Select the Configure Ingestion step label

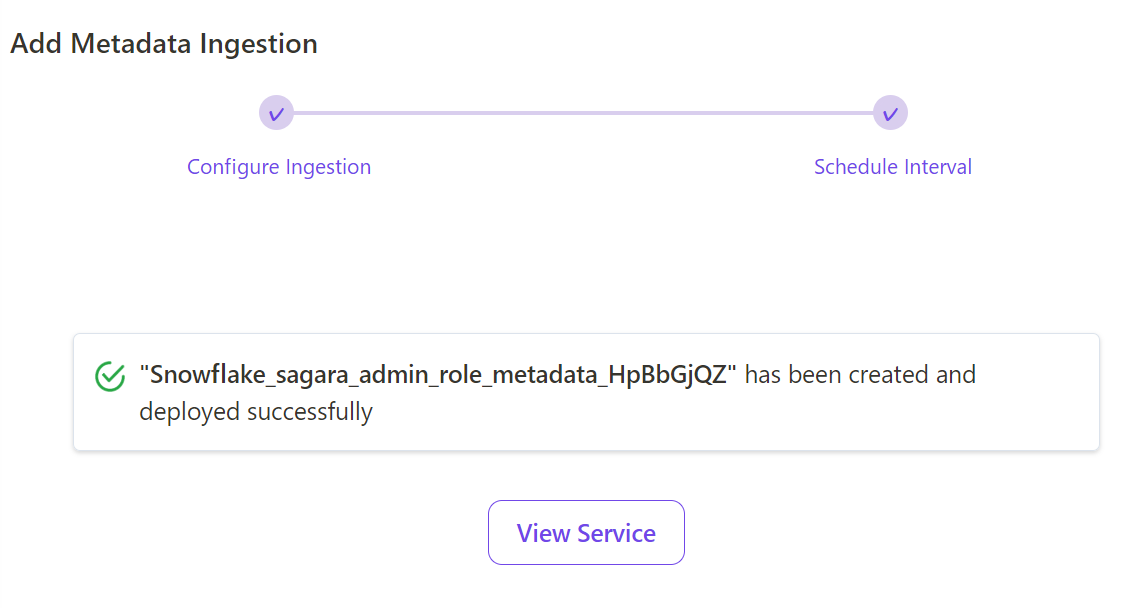pyautogui.click(x=279, y=167)
